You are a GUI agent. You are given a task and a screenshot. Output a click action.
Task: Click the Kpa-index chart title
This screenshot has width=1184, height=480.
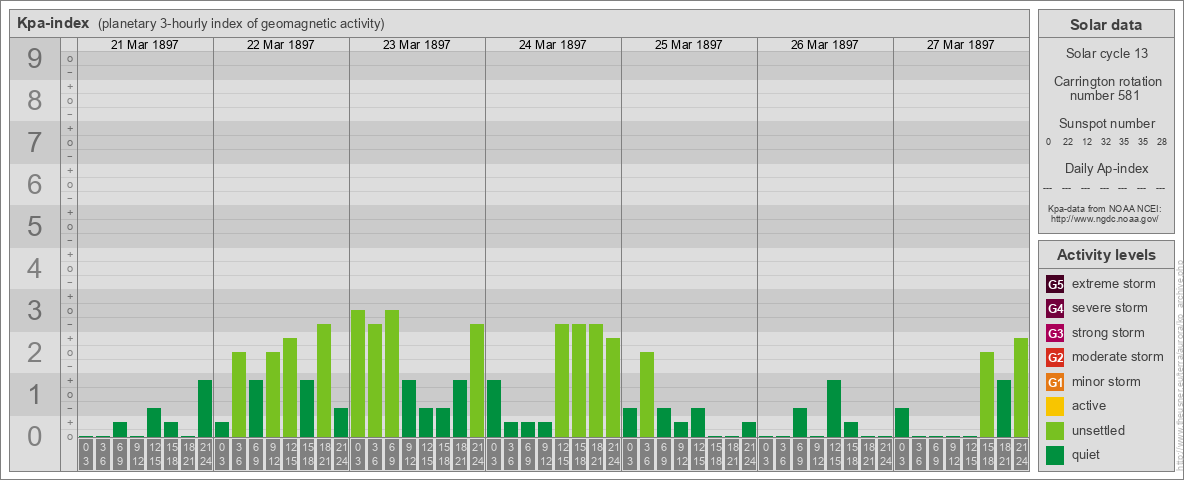coord(54,23)
